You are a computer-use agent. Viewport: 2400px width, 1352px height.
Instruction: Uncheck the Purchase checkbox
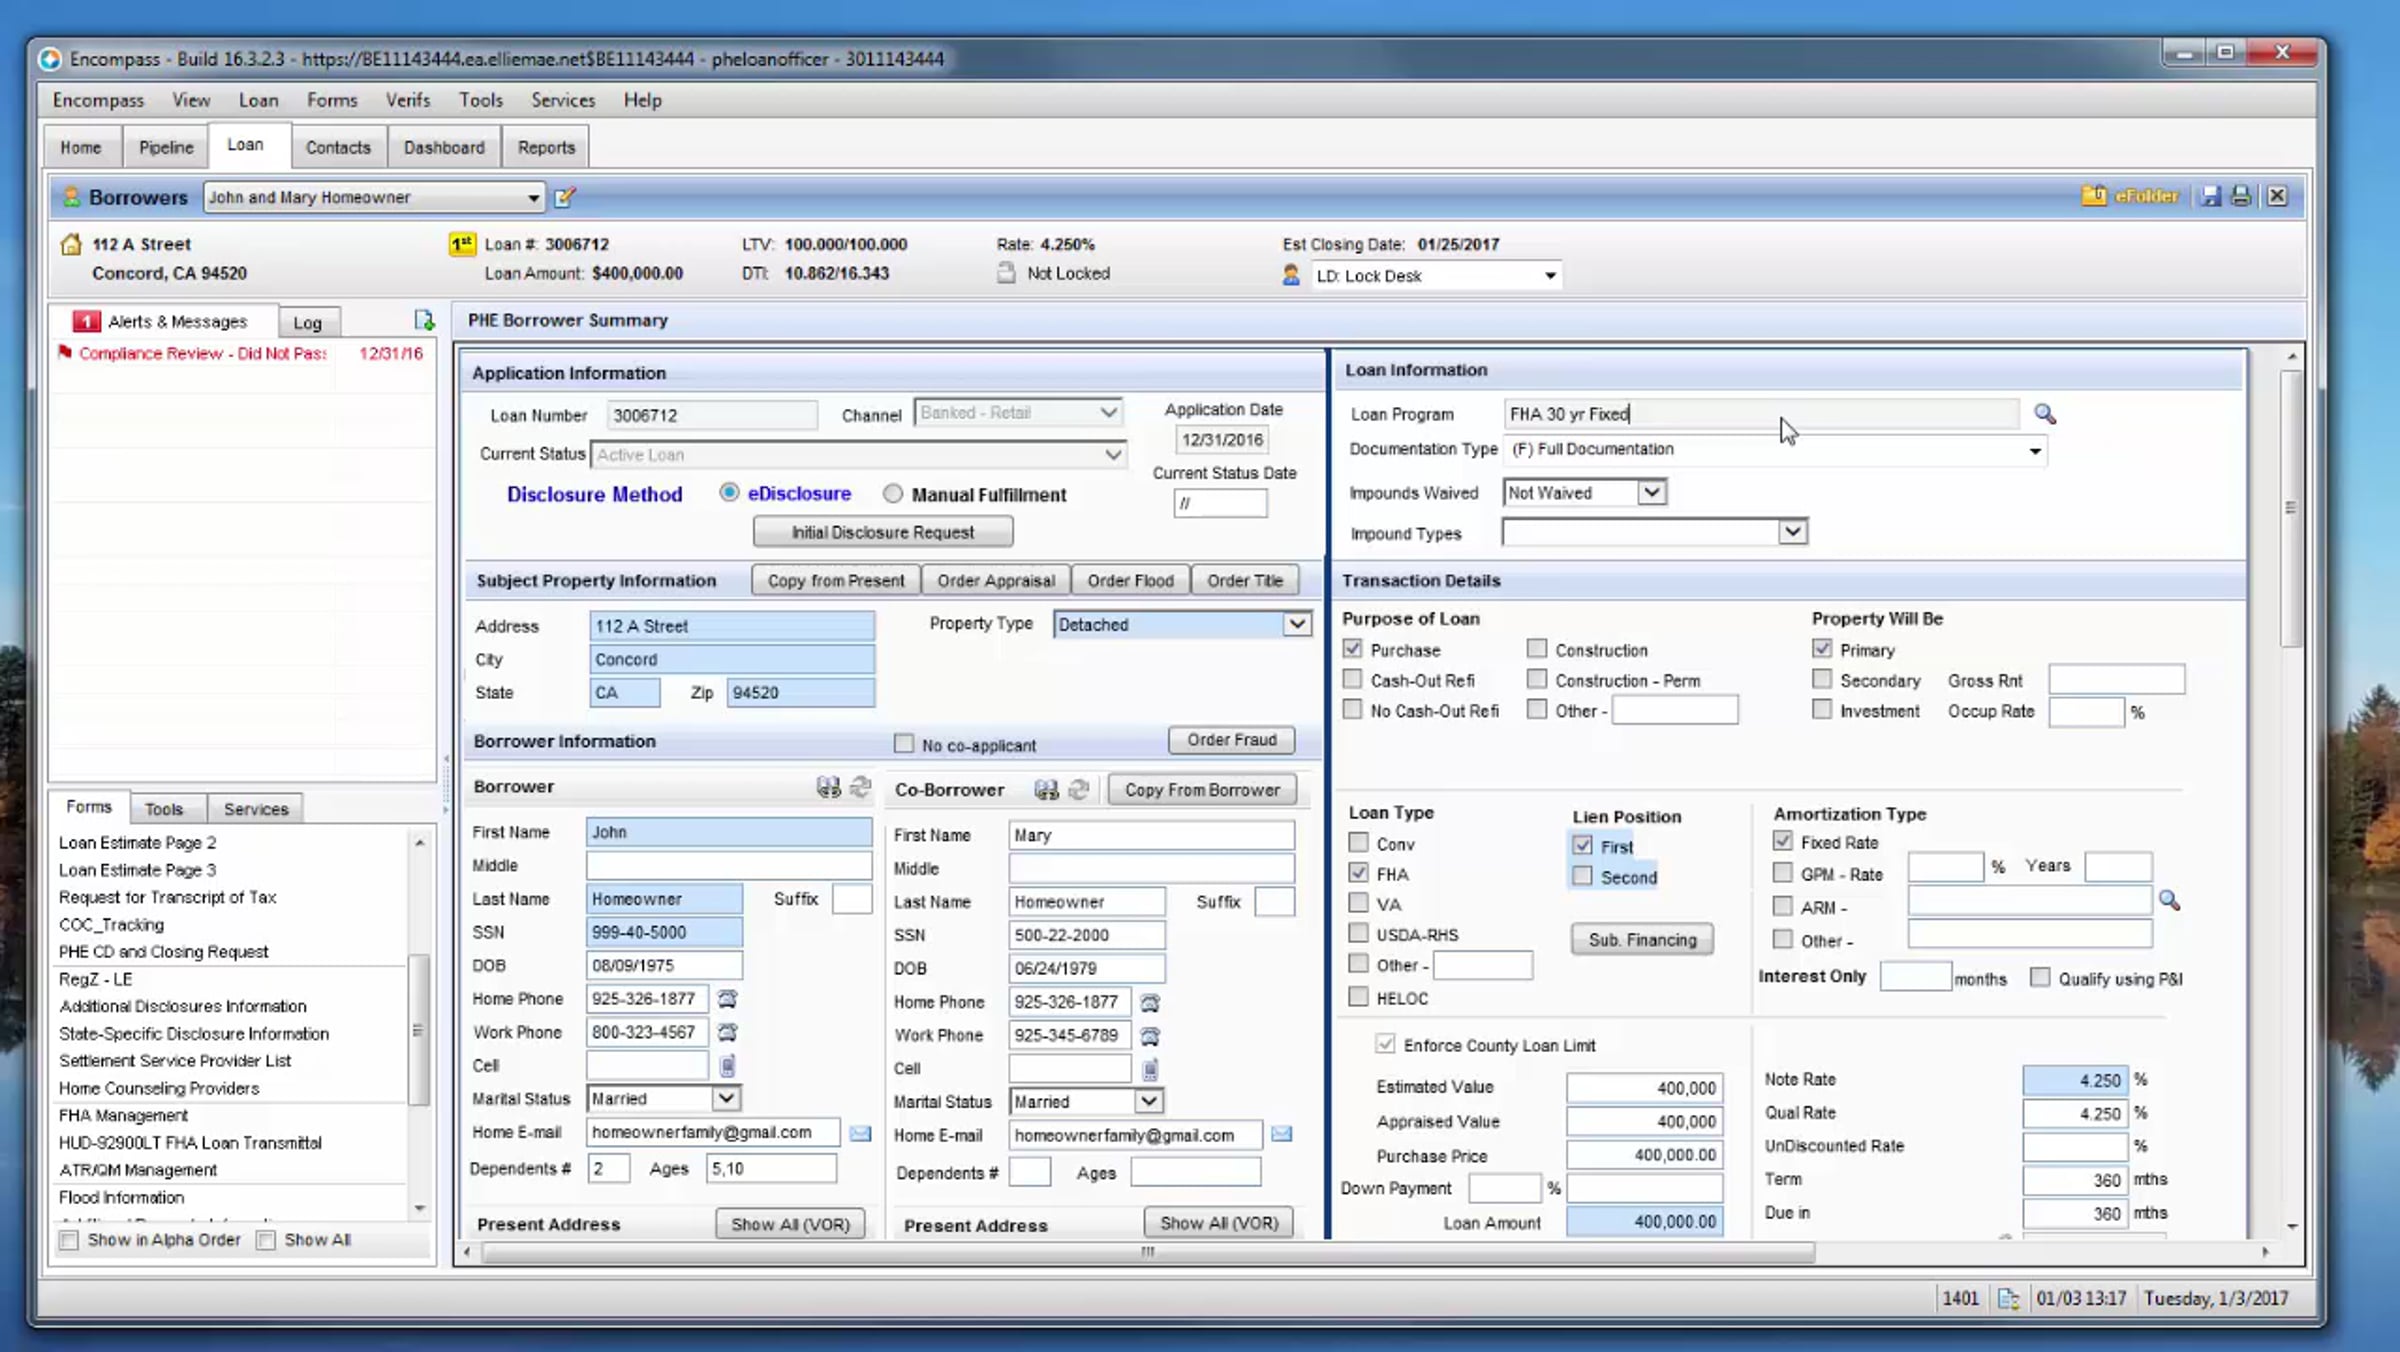pos(1352,649)
